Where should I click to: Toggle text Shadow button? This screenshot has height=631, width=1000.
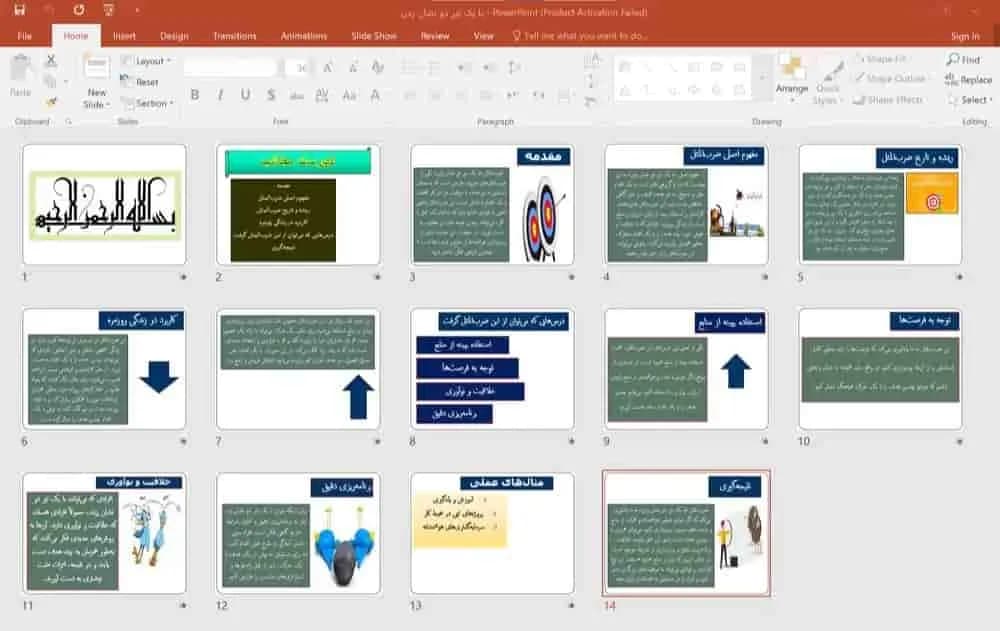pyautogui.click(x=271, y=95)
